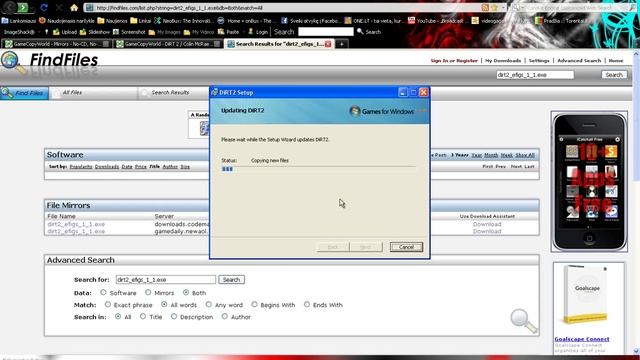The height and width of the screenshot is (360, 640).
Task: Click the browser Back arrow button
Action: [10, 7]
